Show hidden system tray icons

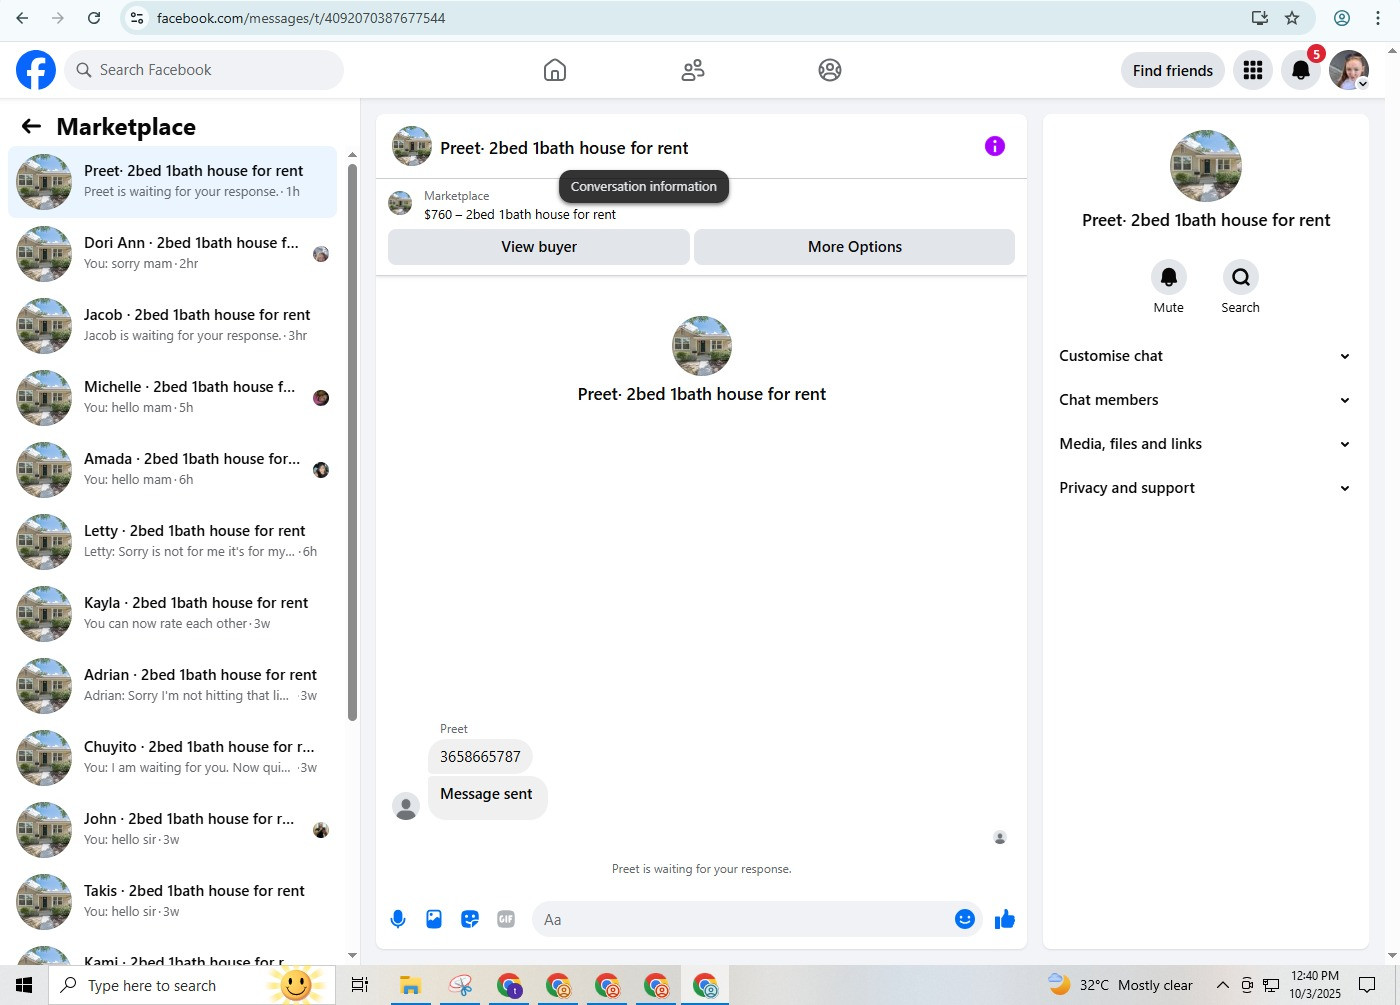point(1222,985)
